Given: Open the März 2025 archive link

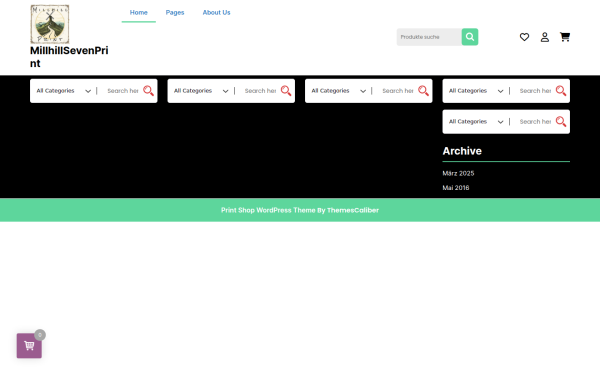Looking at the screenshot, I should [458, 173].
